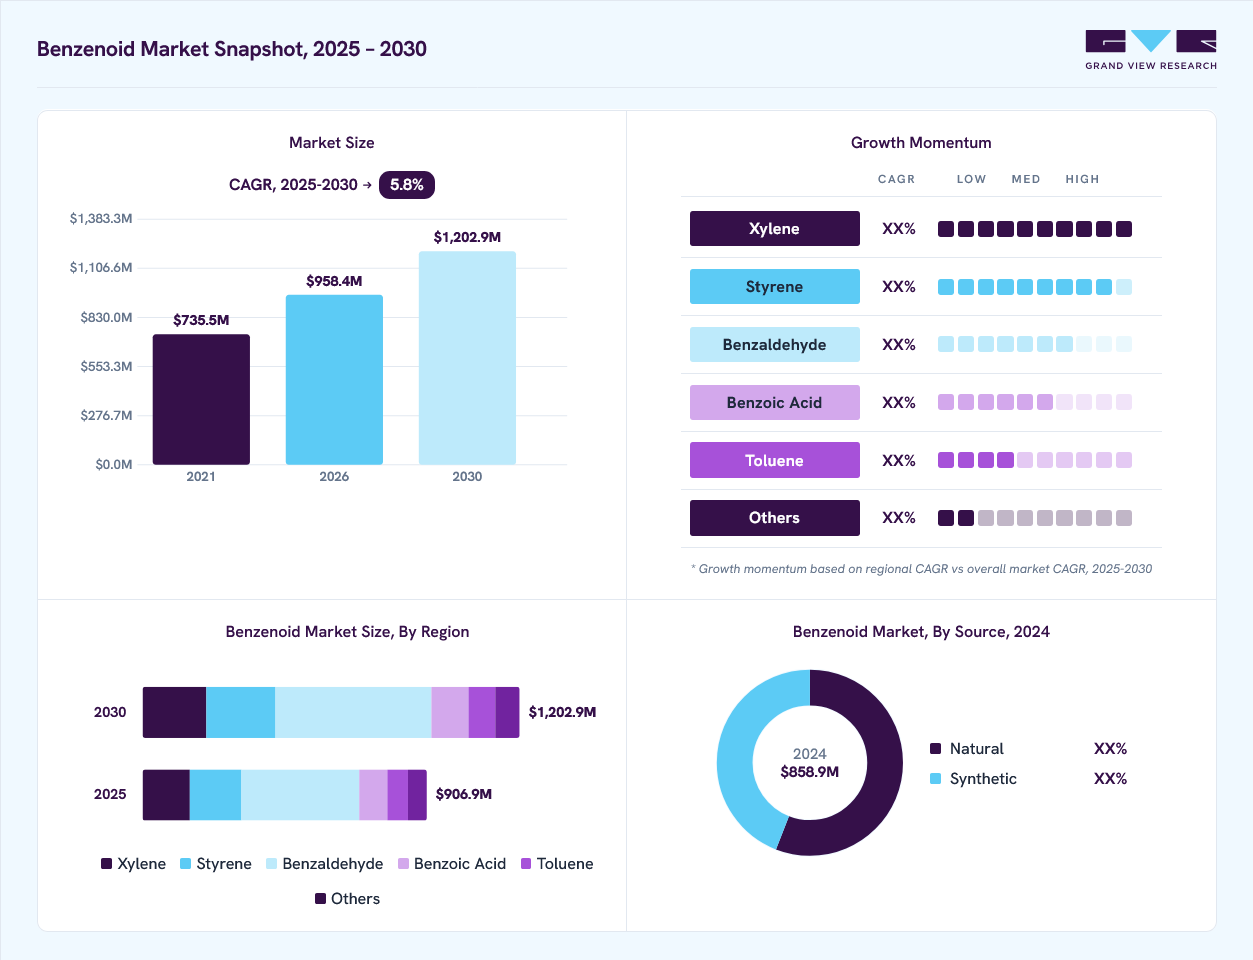Image resolution: width=1253 pixels, height=960 pixels.
Task: Select the 2030 market size bar
Action: (467, 358)
